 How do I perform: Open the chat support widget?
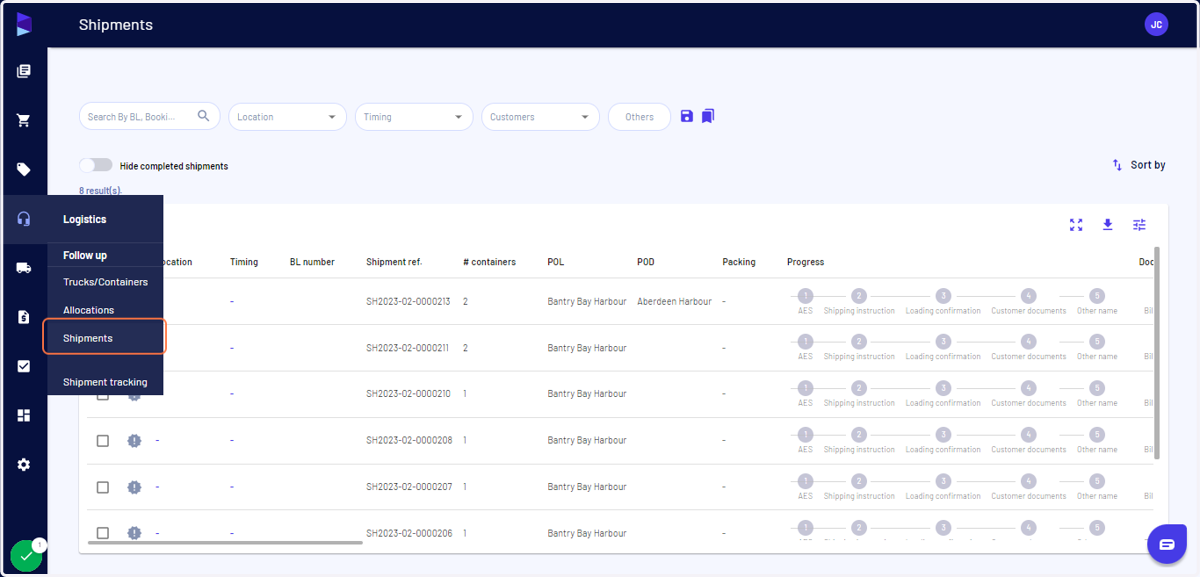click(1166, 544)
